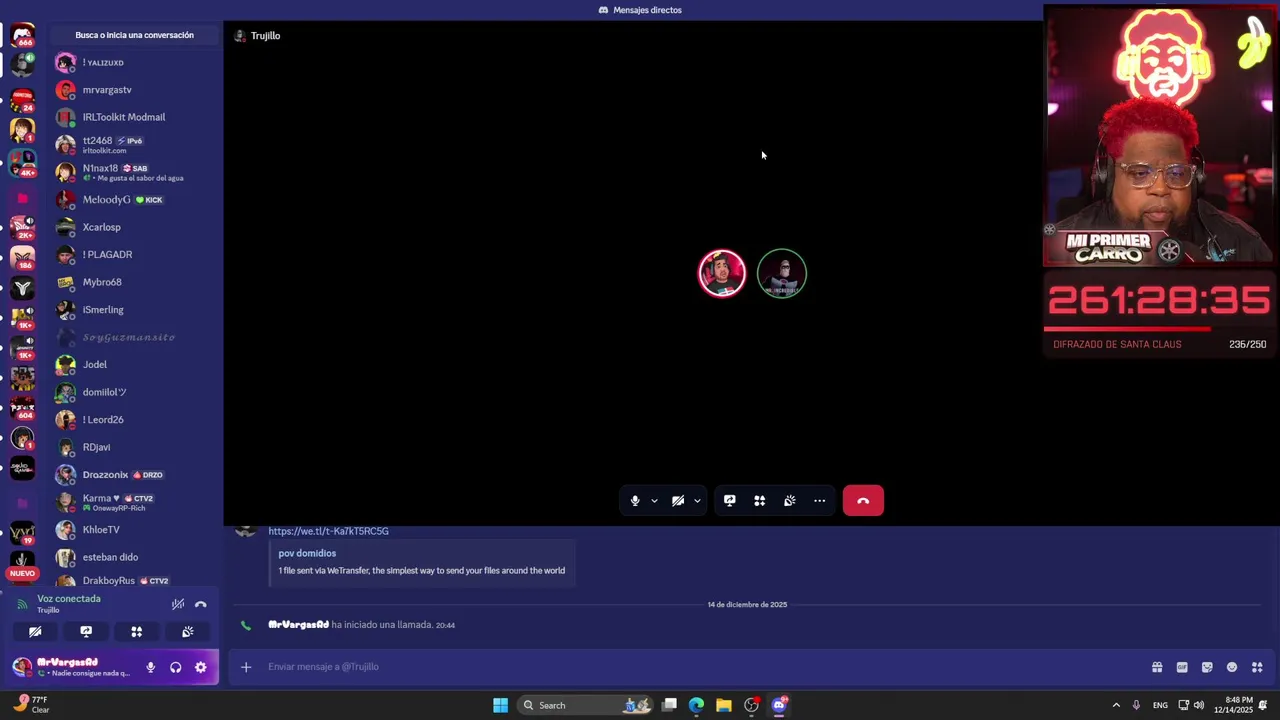
Task: Open the WeTransfer link in chat
Action: (x=328, y=531)
